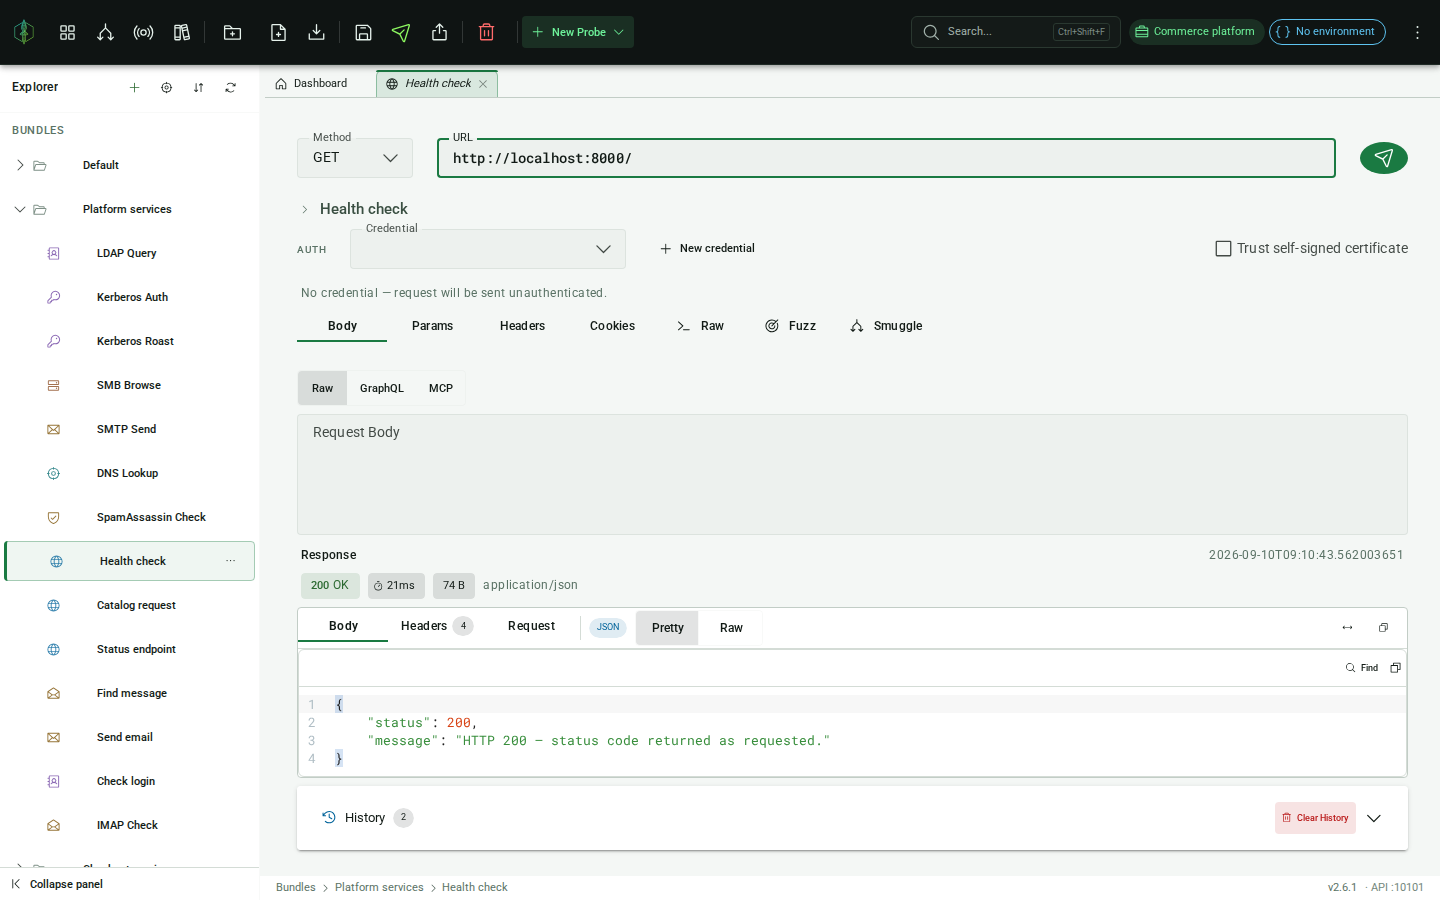Close the Health check tab
Image resolution: width=1440 pixels, height=900 pixels.
483,84
